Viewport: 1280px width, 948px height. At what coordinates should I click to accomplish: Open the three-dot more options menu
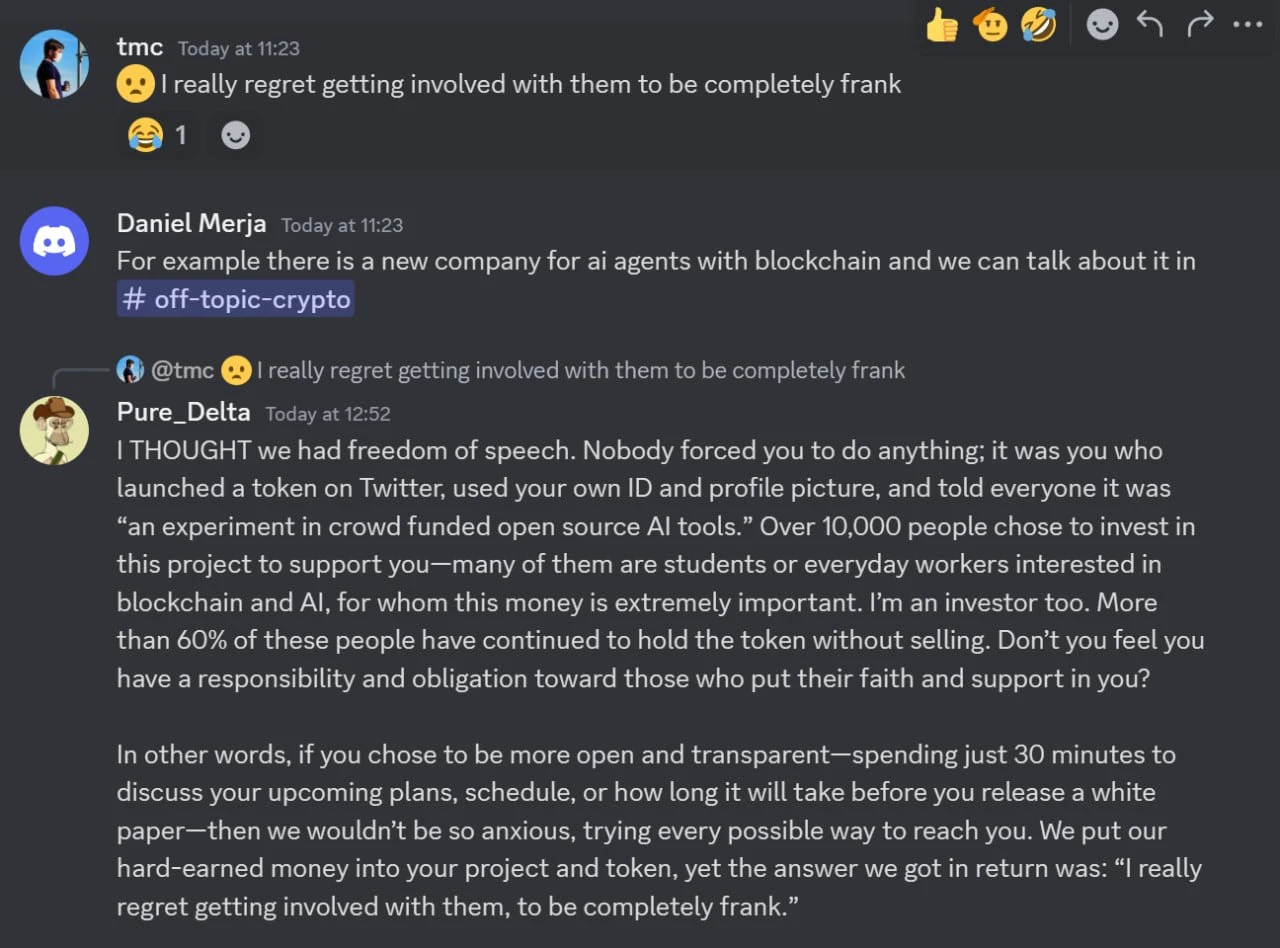(x=1247, y=24)
